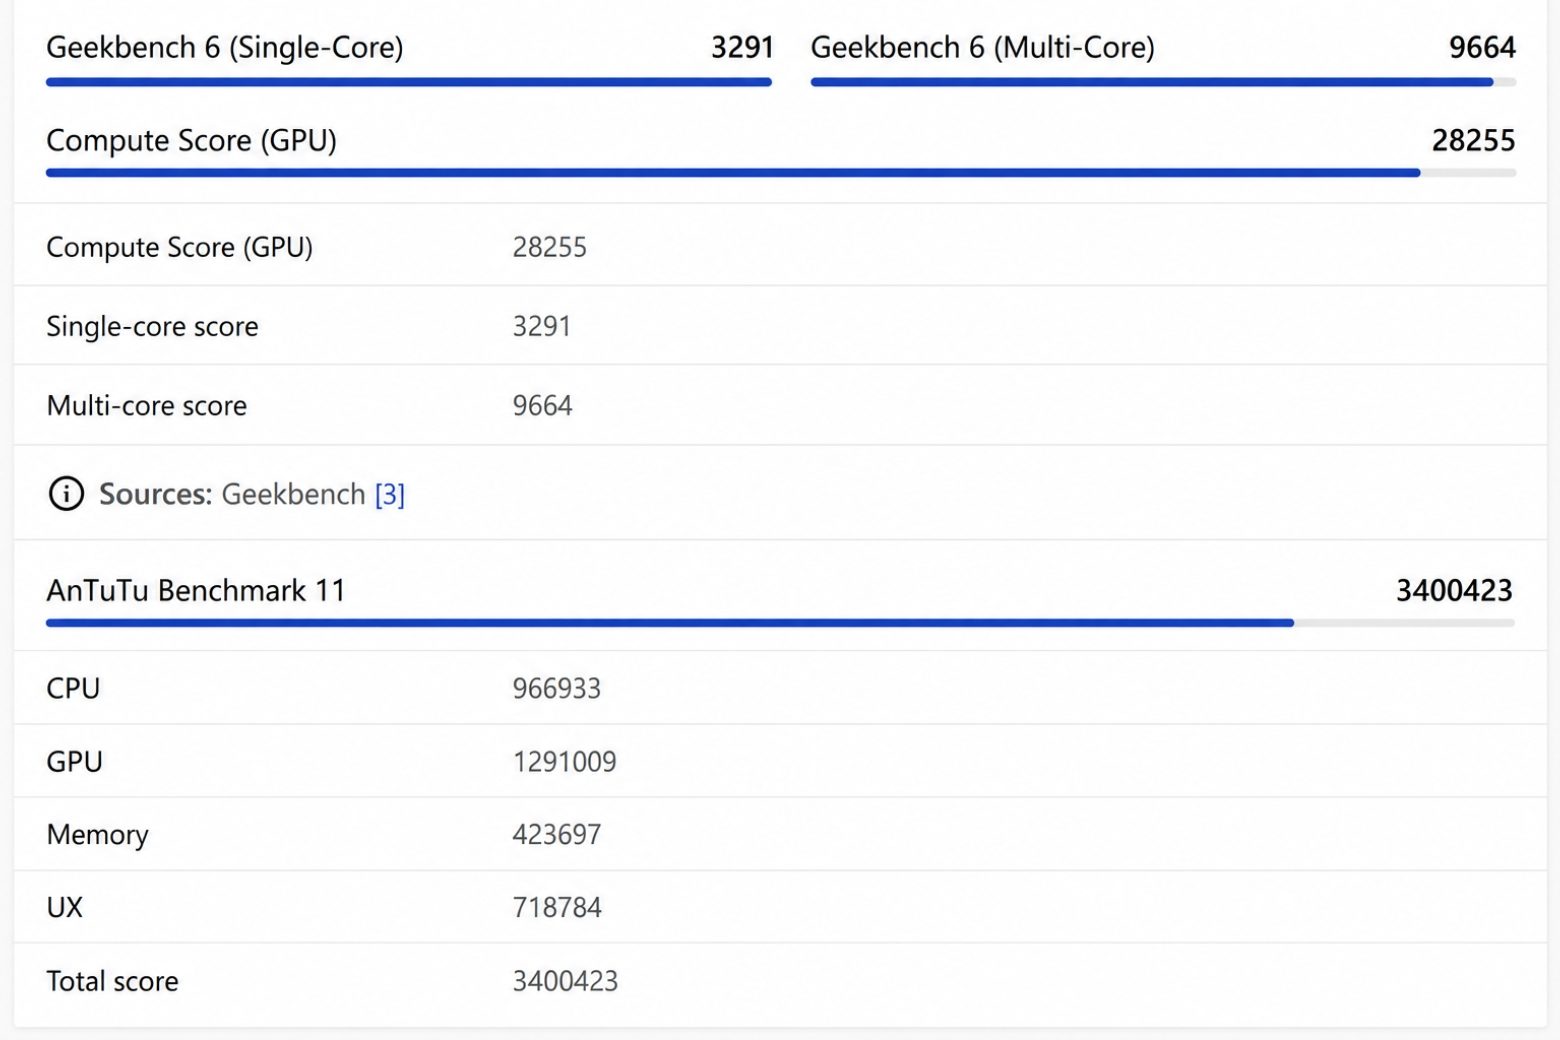Click the AnTuTu Benchmark 11 progress bar
The width and height of the screenshot is (1560, 1040).
click(x=780, y=623)
